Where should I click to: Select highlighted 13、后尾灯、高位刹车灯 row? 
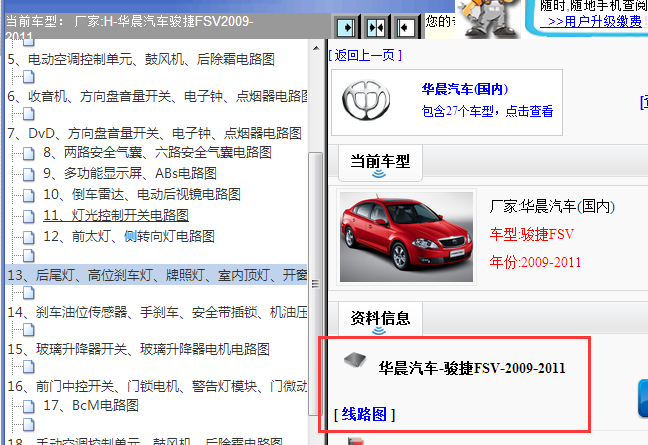click(x=157, y=275)
